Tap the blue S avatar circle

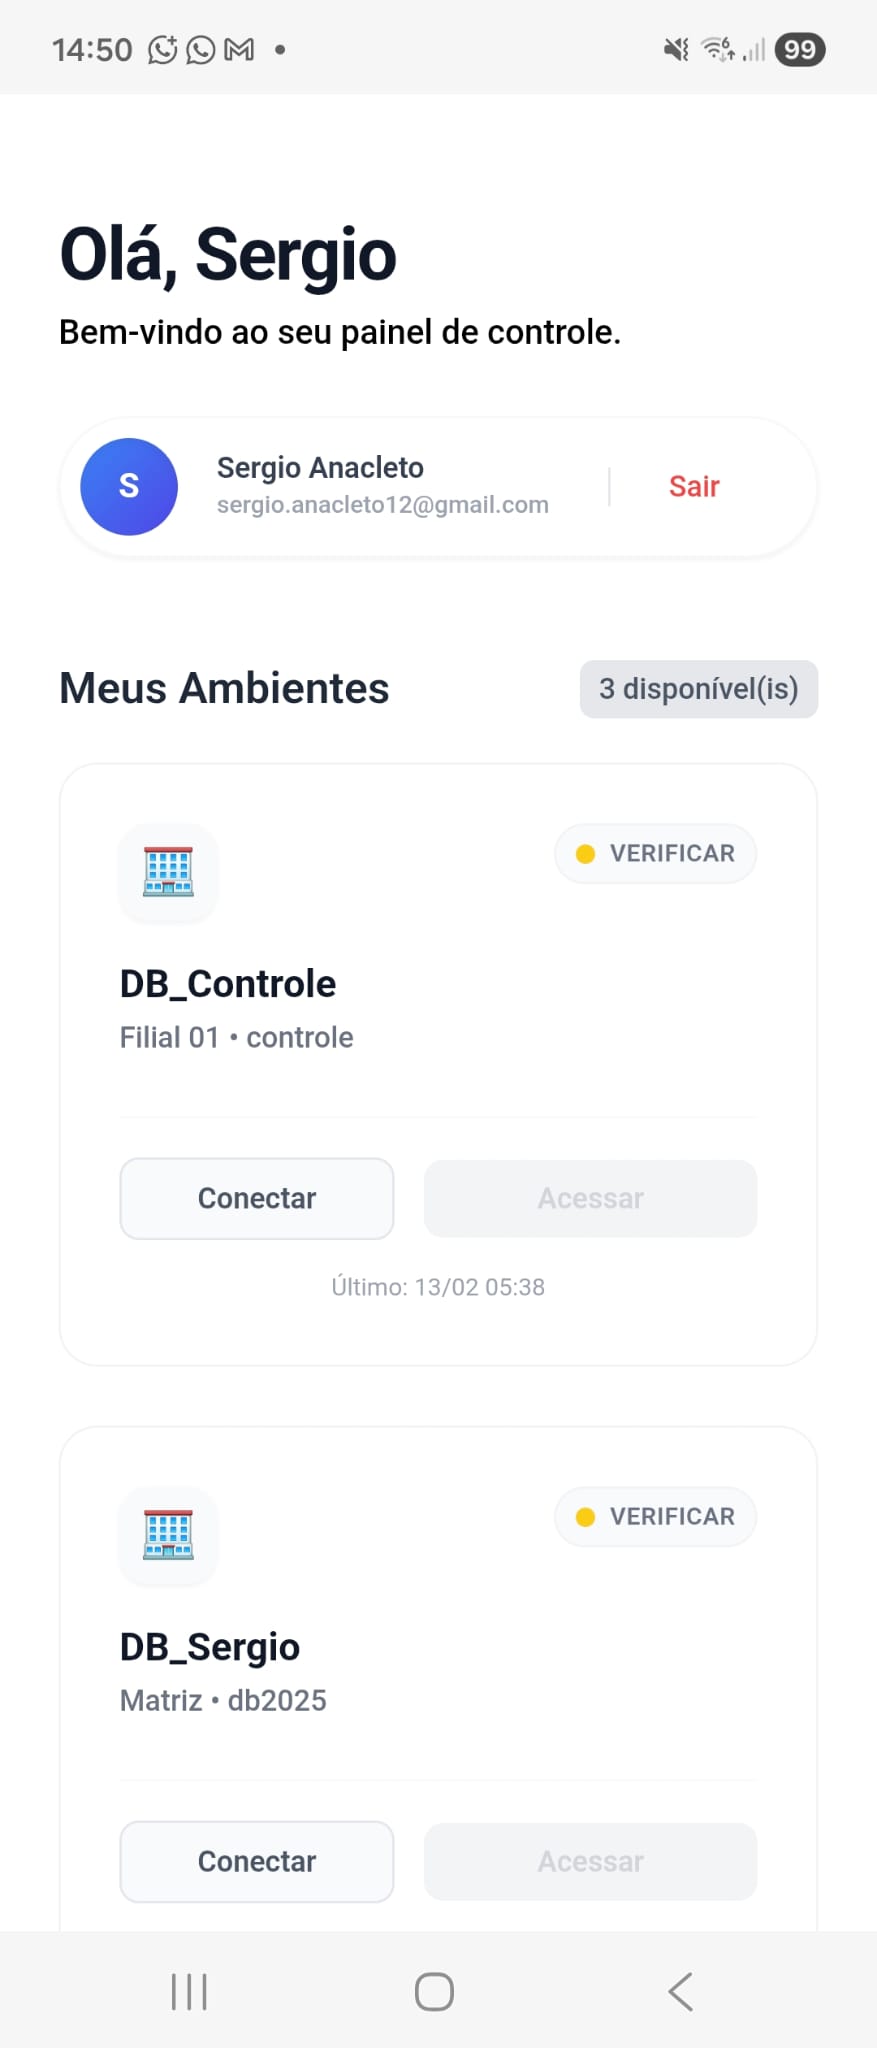(129, 486)
